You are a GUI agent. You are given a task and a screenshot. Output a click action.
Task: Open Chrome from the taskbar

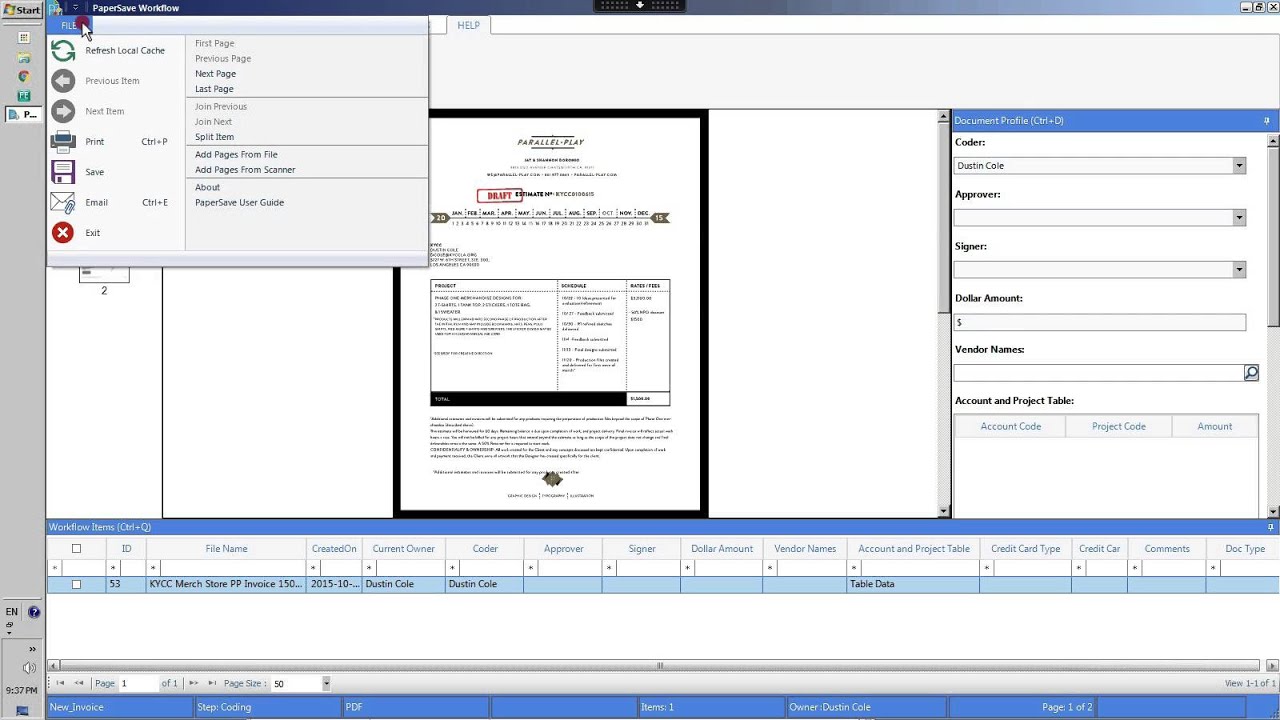23,76
